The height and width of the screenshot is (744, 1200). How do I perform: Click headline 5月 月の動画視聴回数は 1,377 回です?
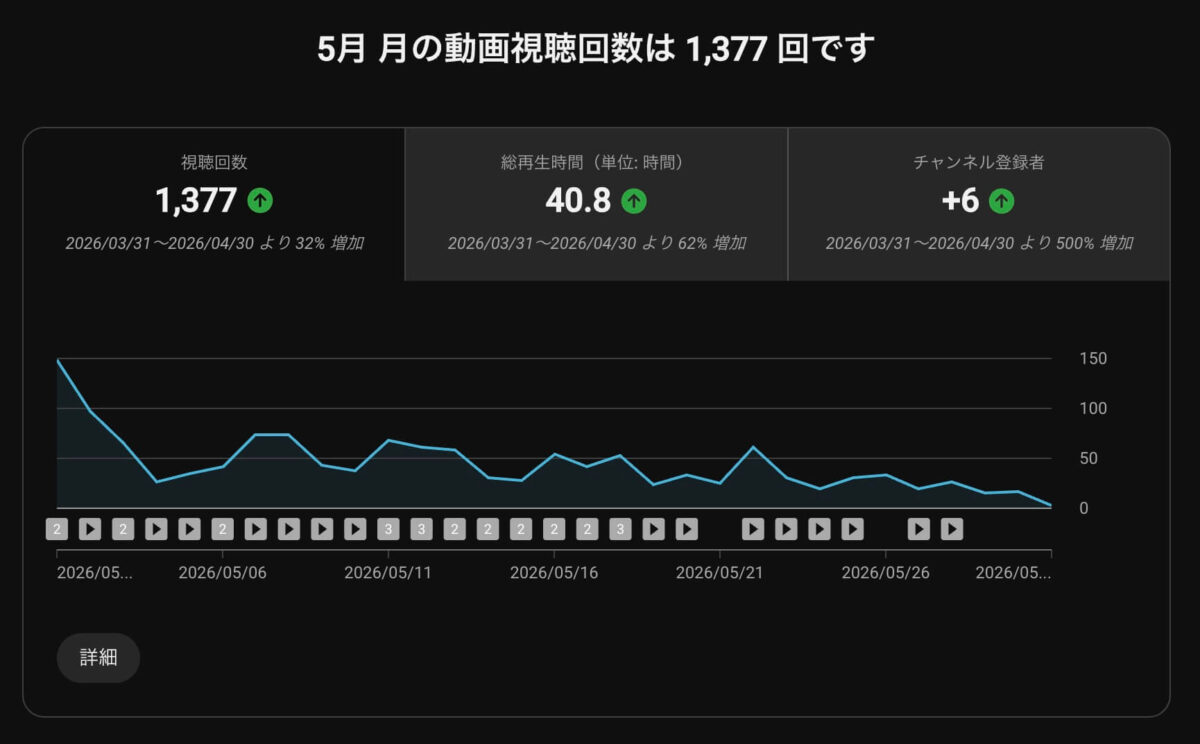(x=596, y=48)
